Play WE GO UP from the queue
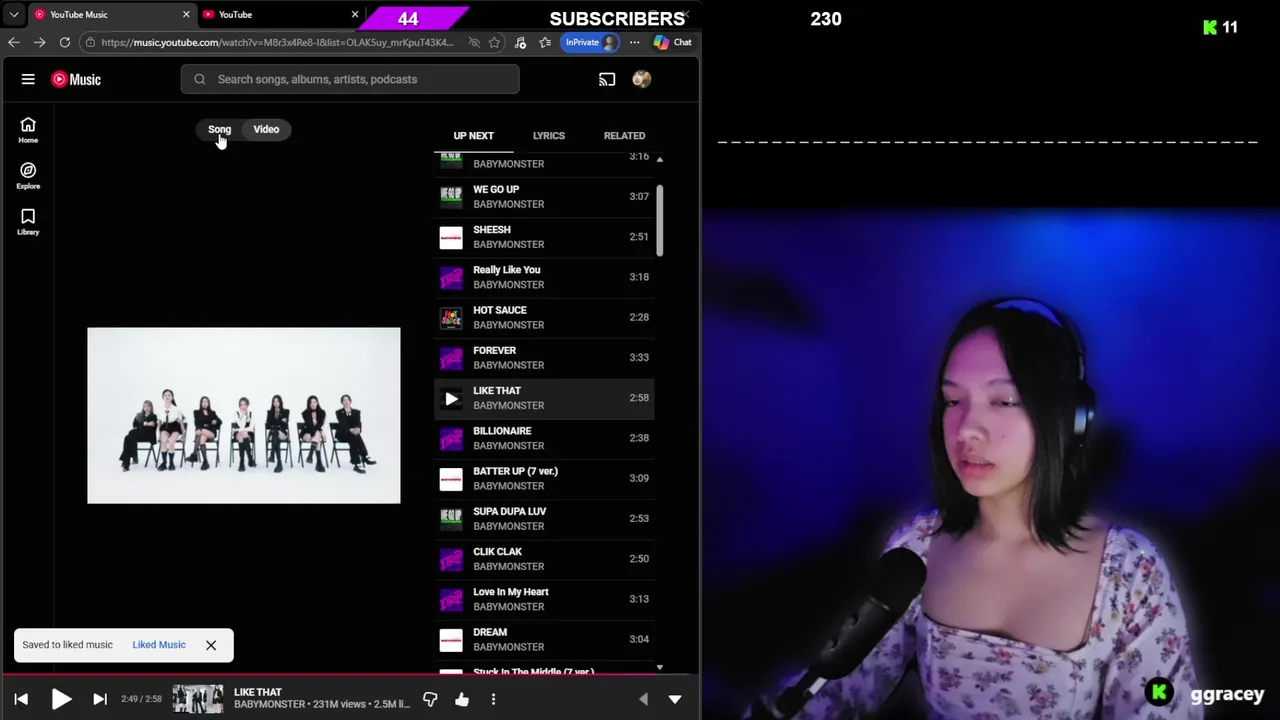1280x720 pixels. [x=545, y=197]
